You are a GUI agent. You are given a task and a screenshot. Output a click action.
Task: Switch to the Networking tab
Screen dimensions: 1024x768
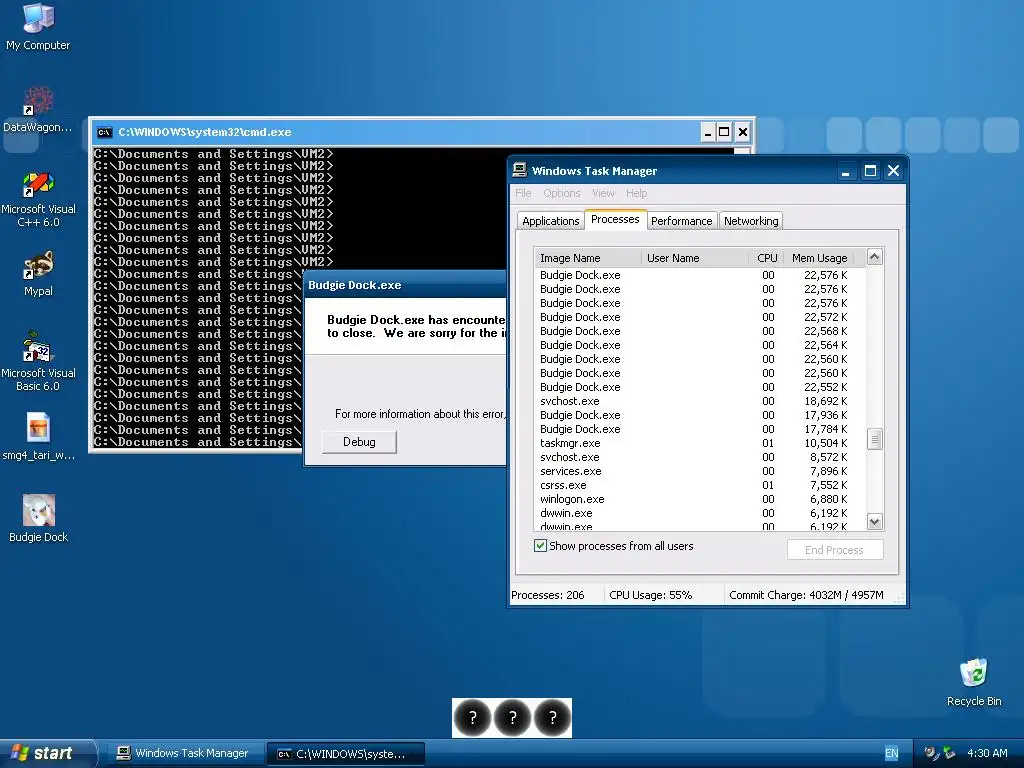tap(751, 221)
